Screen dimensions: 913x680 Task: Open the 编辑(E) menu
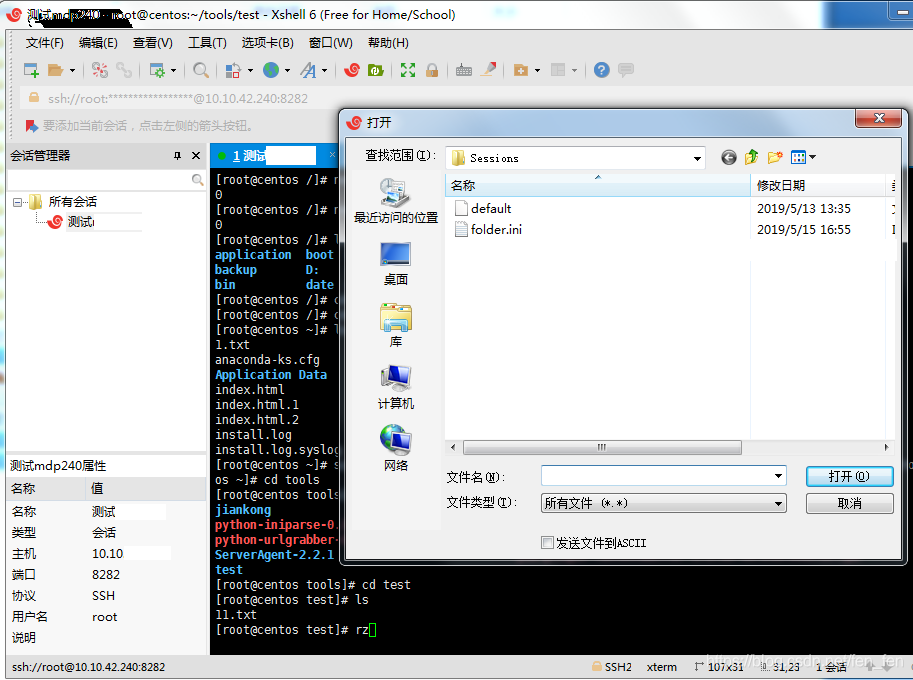pos(98,43)
